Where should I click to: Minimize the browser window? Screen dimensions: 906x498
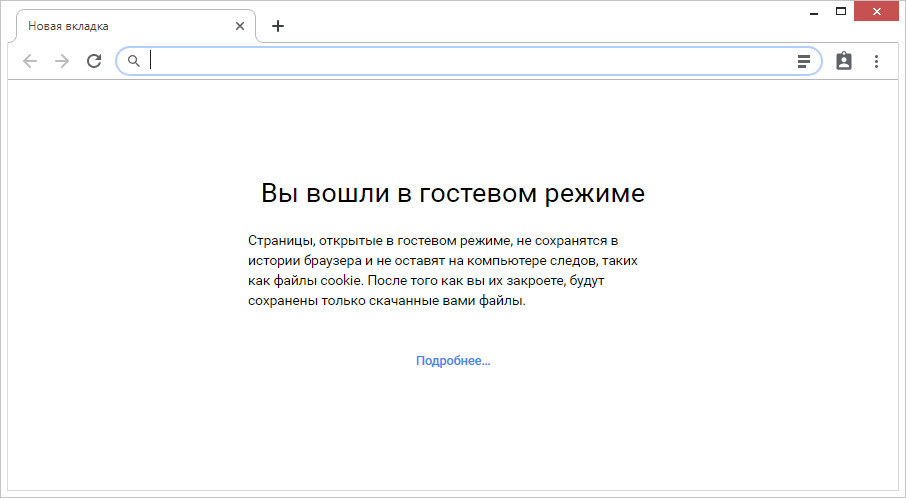(815, 12)
